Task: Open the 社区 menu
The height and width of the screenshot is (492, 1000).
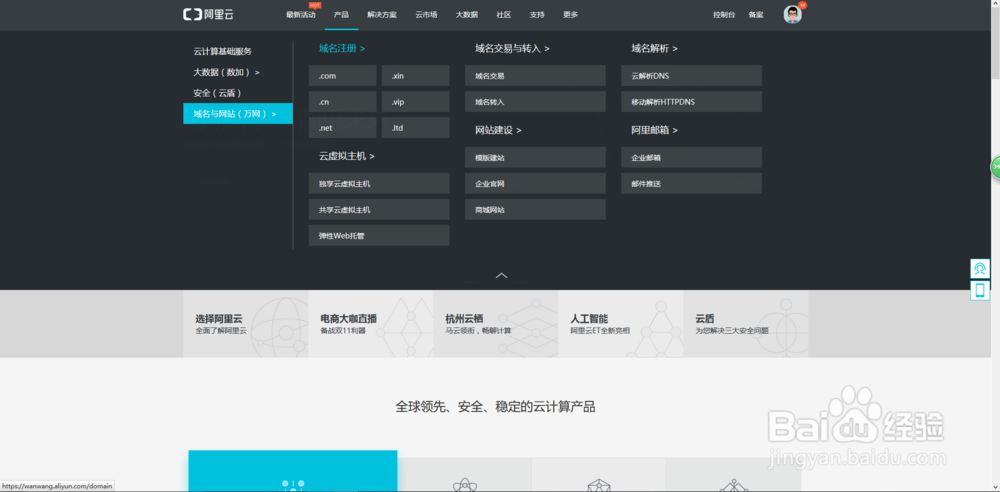Action: click(504, 15)
